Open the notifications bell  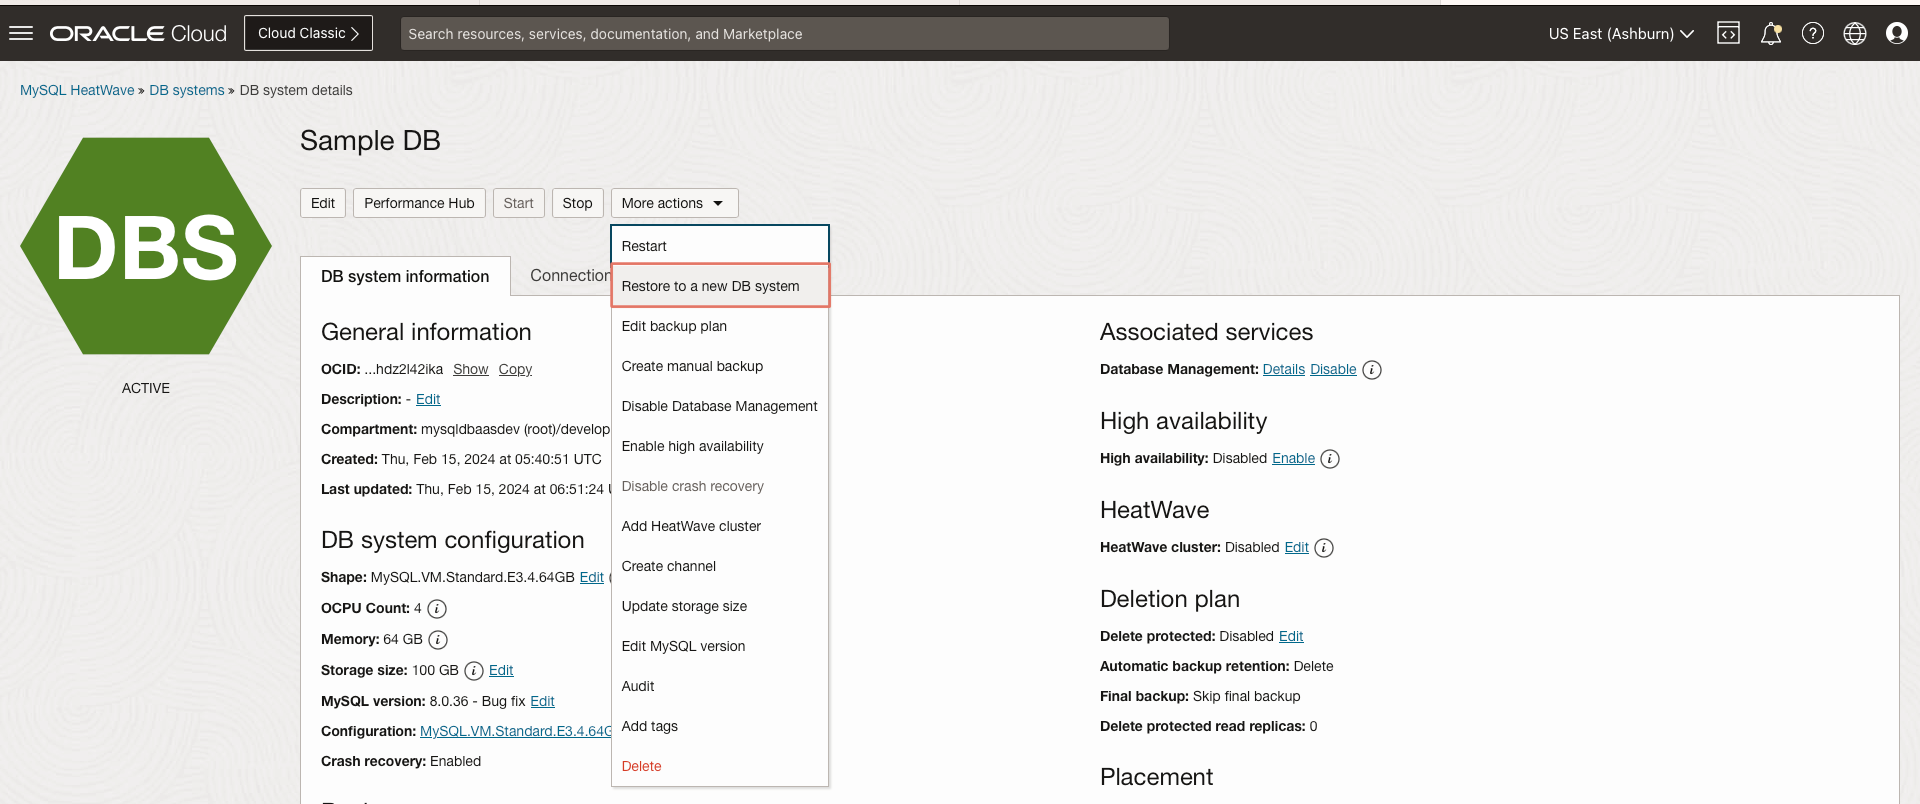[1771, 33]
